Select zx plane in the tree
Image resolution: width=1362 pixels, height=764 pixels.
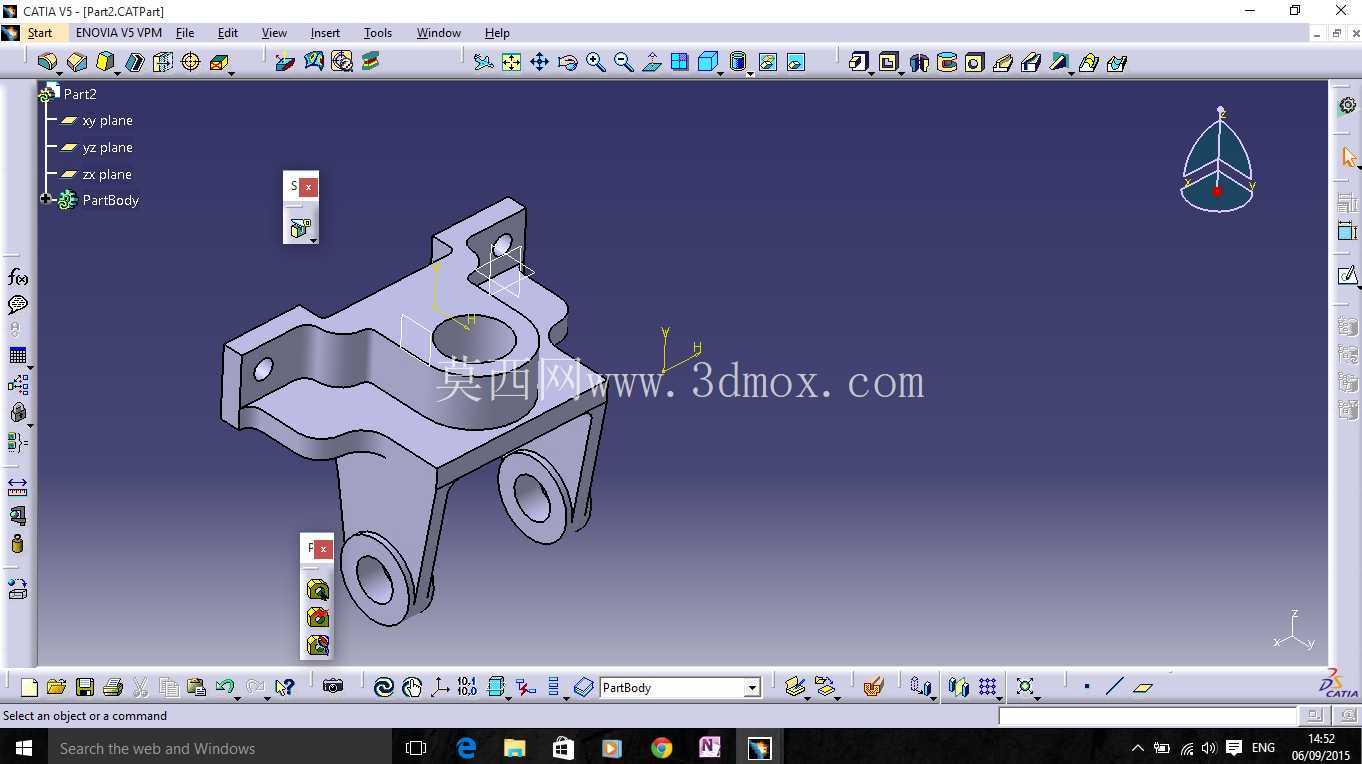pos(107,174)
